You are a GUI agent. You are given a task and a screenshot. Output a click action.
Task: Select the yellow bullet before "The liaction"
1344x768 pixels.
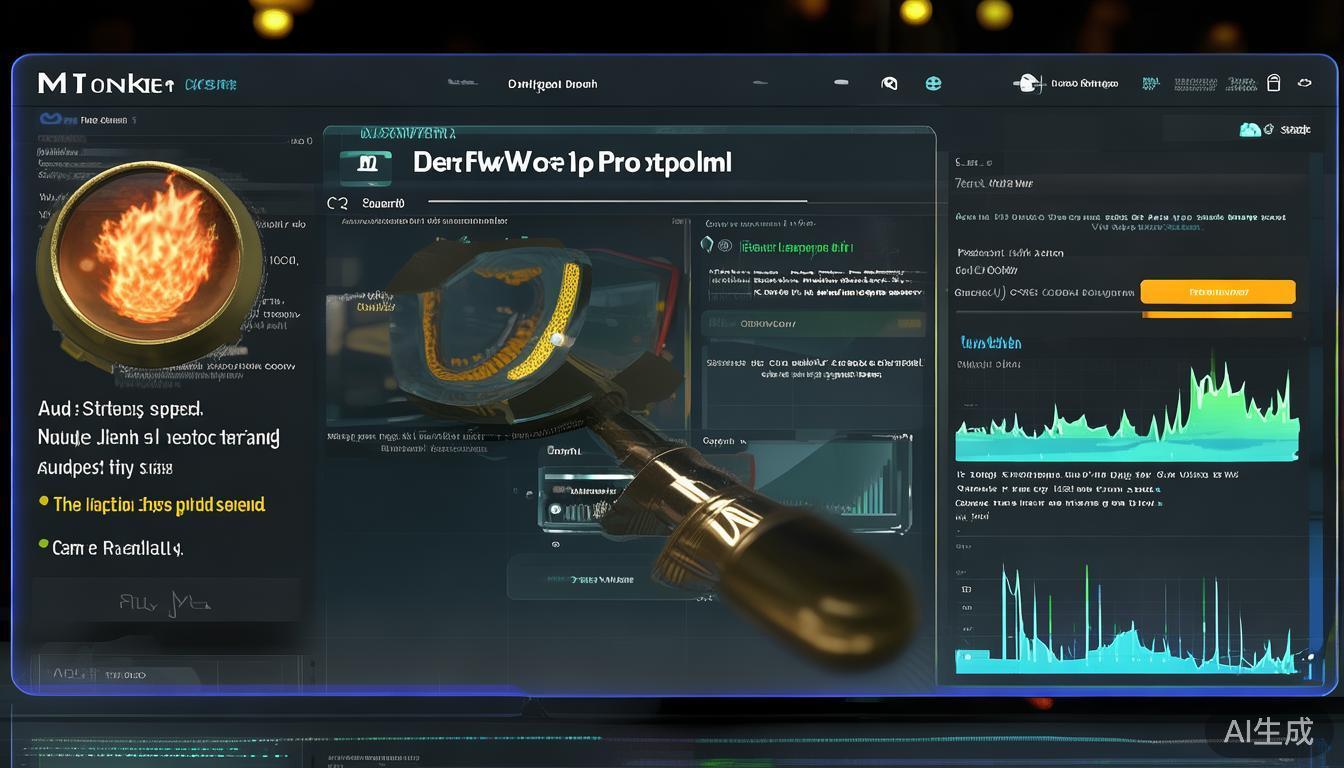43,502
